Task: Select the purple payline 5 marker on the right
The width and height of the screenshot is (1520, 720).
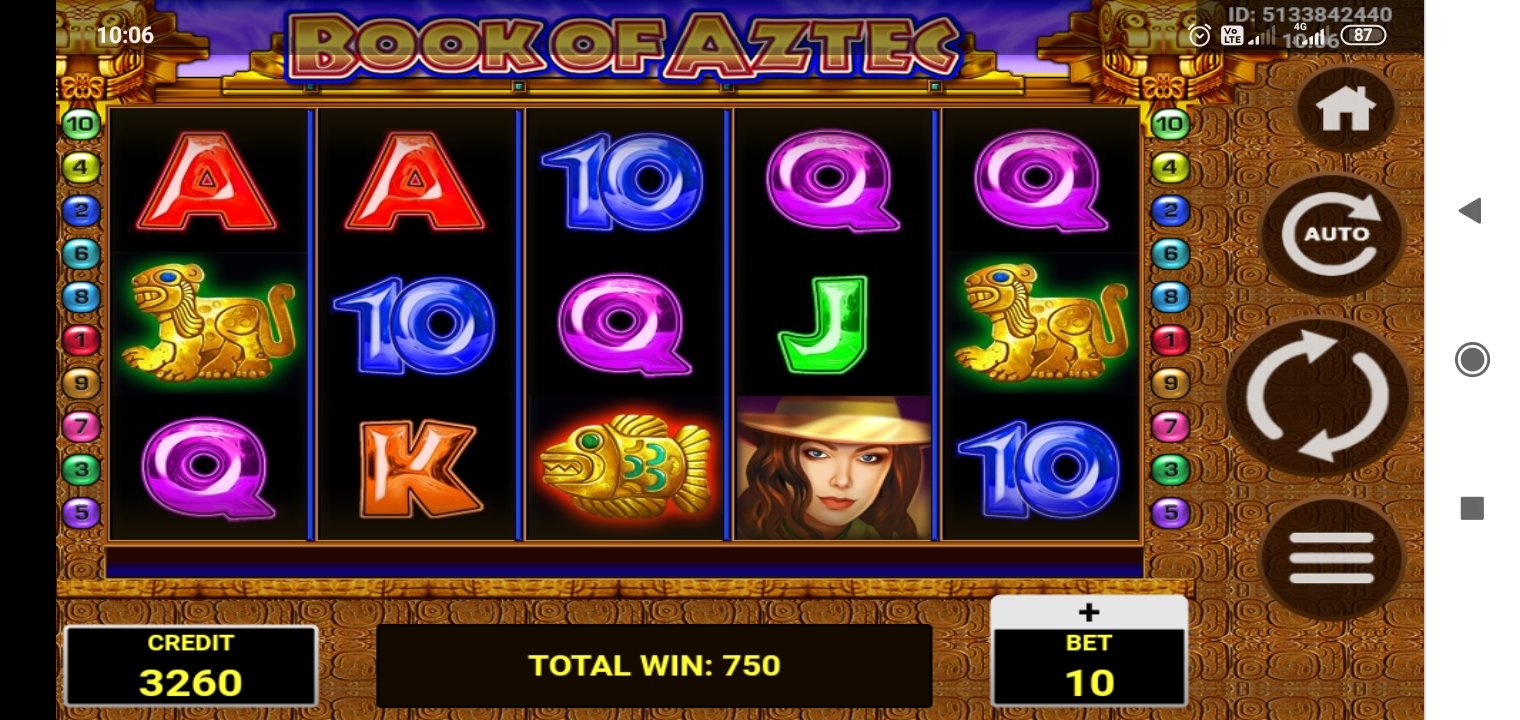Action: pos(1170,514)
